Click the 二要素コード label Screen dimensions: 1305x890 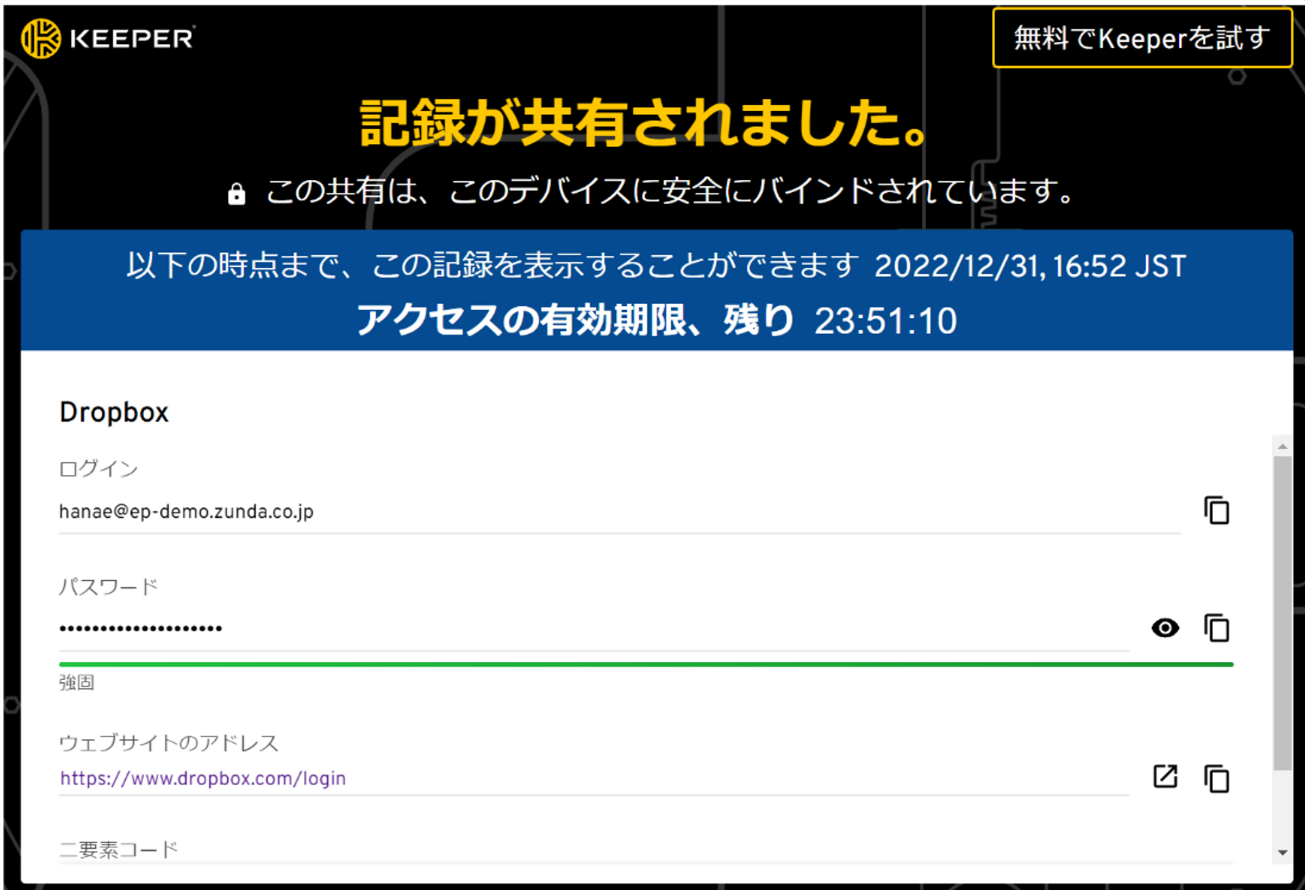pyautogui.click(x=119, y=850)
